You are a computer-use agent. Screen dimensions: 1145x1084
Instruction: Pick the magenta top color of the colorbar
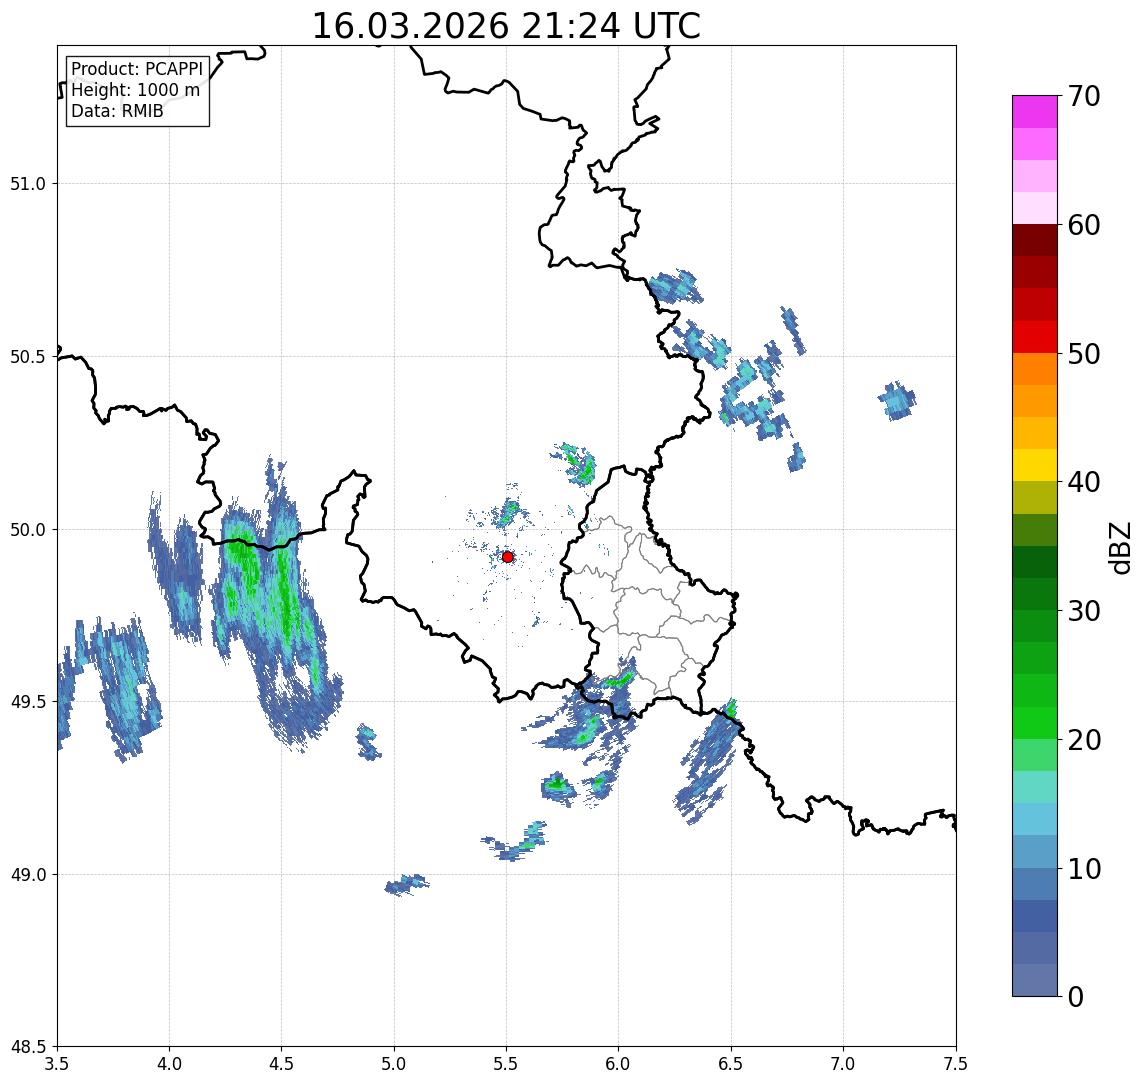click(x=1035, y=112)
